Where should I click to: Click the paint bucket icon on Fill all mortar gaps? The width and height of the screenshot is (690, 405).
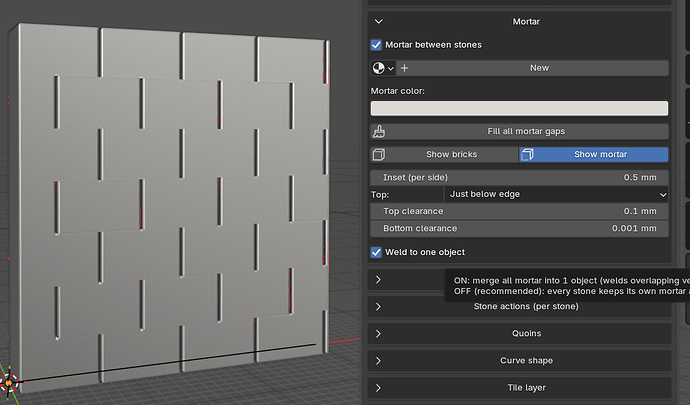pos(379,131)
